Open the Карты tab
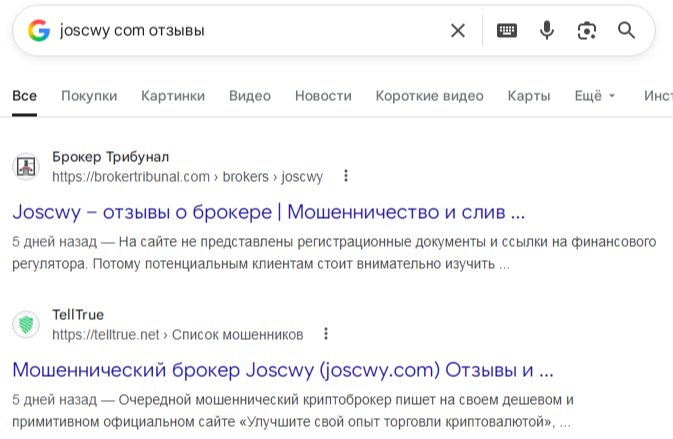The height and width of the screenshot is (439, 673). [529, 96]
